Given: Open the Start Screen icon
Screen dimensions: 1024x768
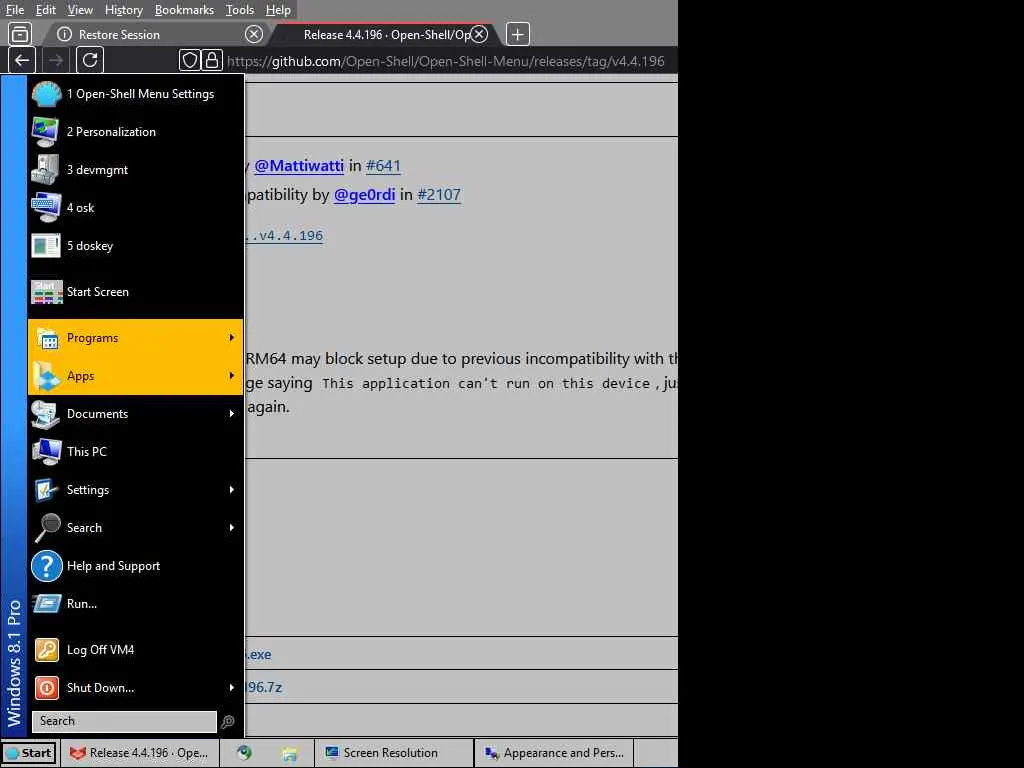Looking at the screenshot, I should 46,292.
